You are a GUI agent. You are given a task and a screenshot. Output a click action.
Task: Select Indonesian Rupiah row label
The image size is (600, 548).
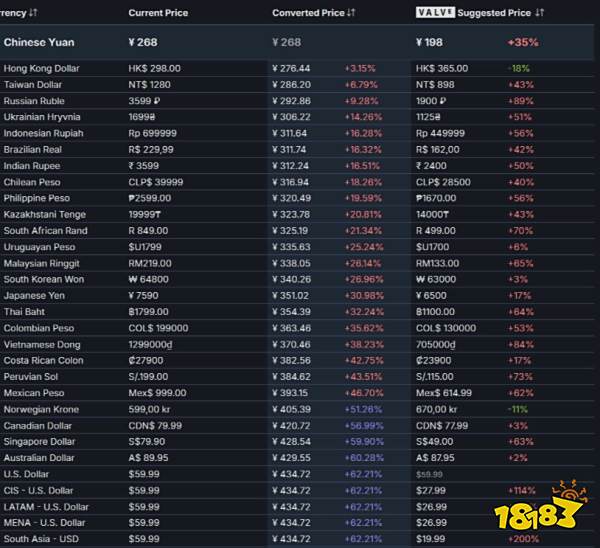tap(43, 134)
